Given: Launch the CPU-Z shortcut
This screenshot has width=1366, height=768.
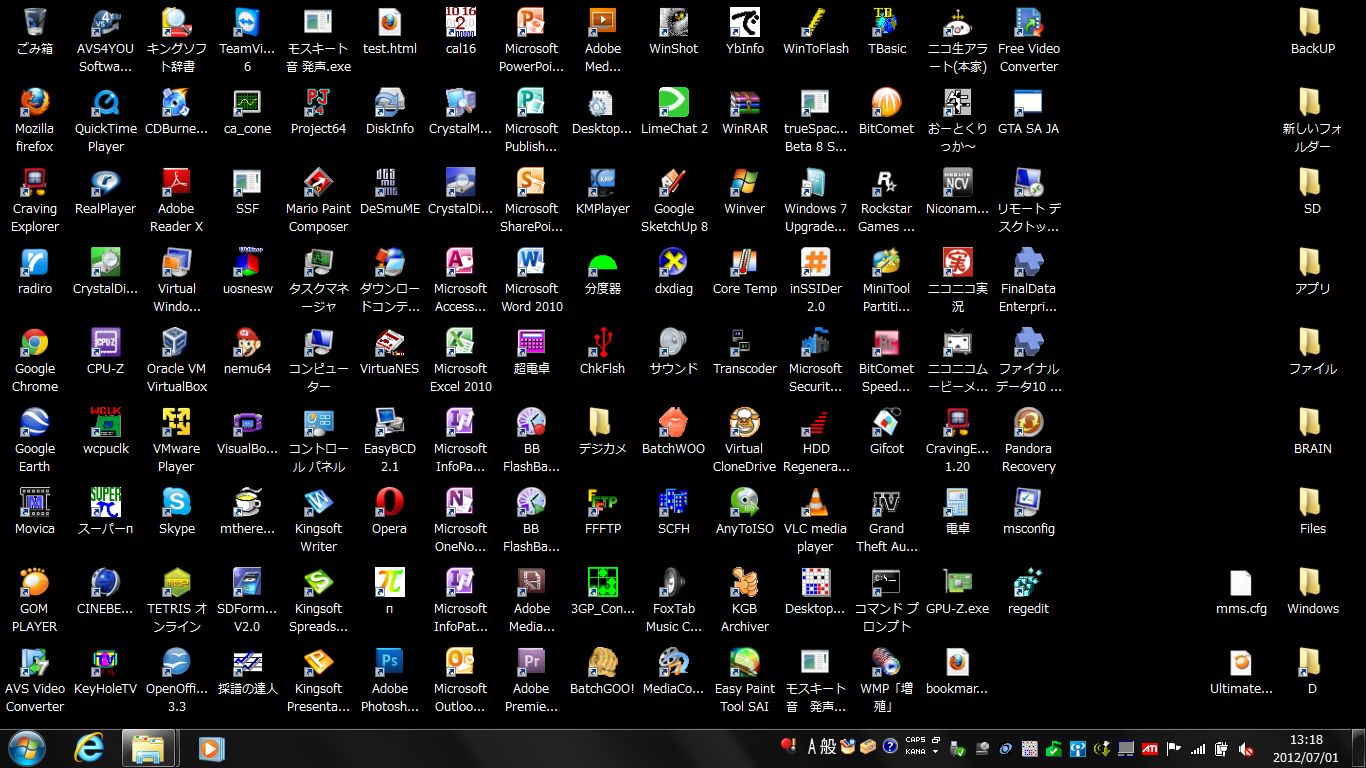Looking at the screenshot, I should (106, 351).
